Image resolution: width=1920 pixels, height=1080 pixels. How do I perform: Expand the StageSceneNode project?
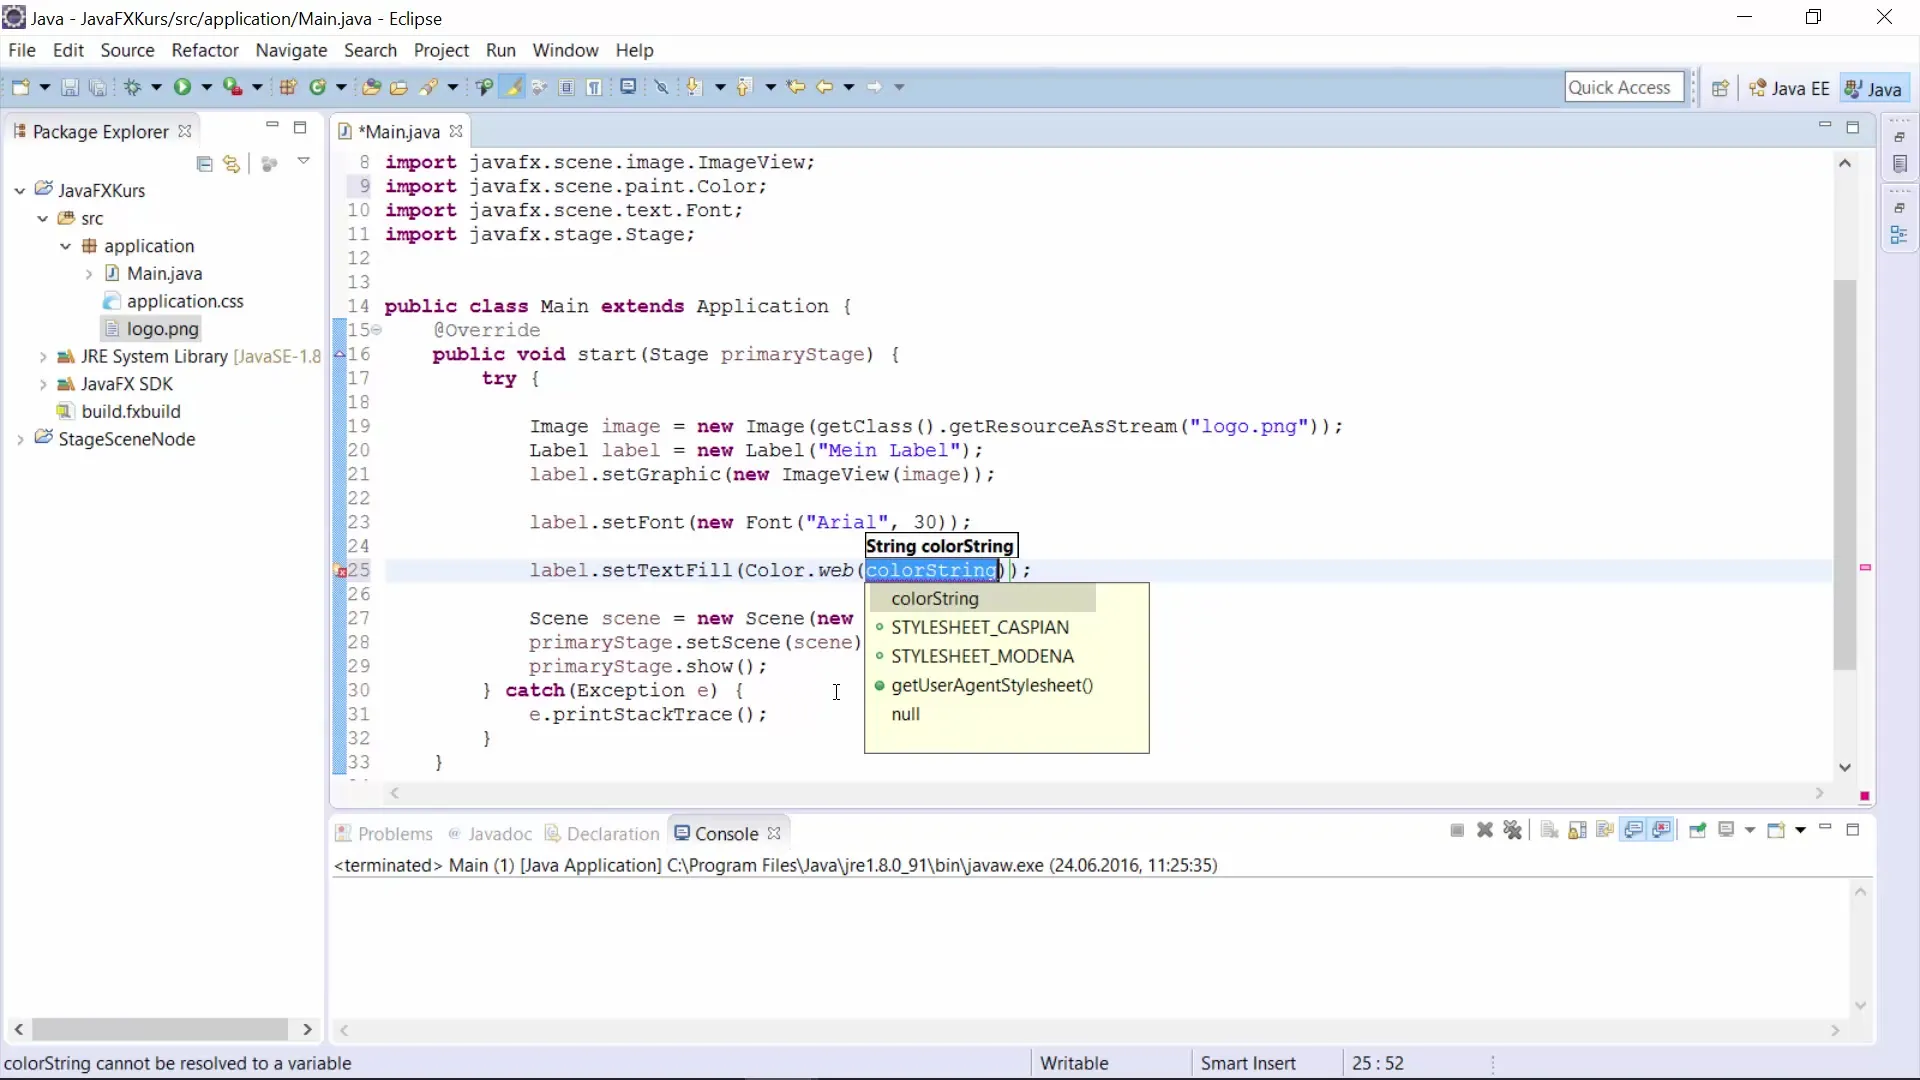click(20, 440)
